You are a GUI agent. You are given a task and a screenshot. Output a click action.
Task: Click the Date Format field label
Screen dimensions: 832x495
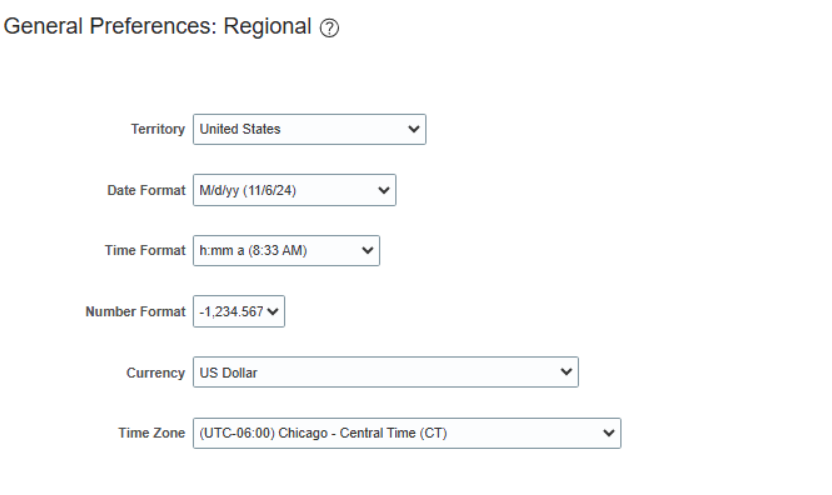pyautogui.click(x=146, y=190)
